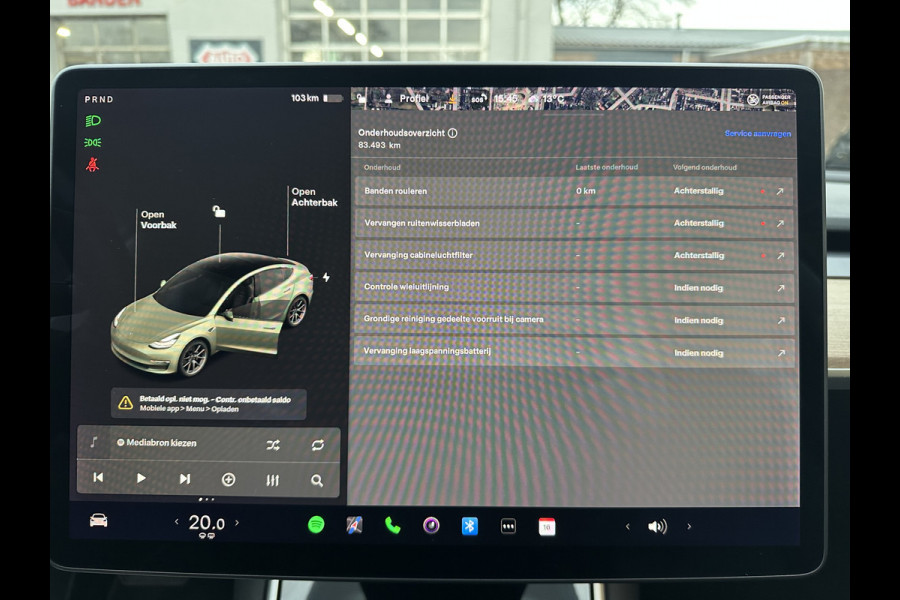Open the calendar icon in the dock
The width and height of the screenshot is (900, 600).
tap(546, 524)
